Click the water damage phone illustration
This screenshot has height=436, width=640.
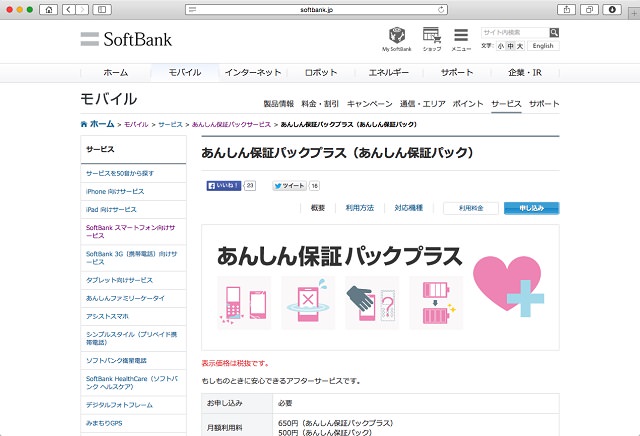click(x=308, y=303)
